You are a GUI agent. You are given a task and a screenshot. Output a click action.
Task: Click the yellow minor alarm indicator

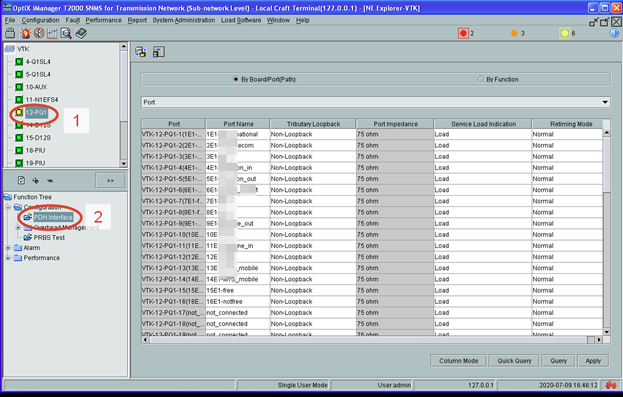pos(565,33)
